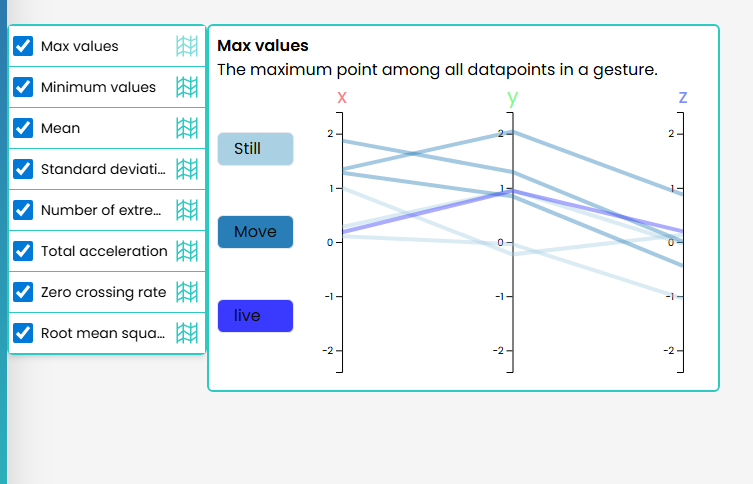The height and width of the screenshot is (484, 753).
Task: Open chart icon for Number of extremes
Action: [186, 210]
